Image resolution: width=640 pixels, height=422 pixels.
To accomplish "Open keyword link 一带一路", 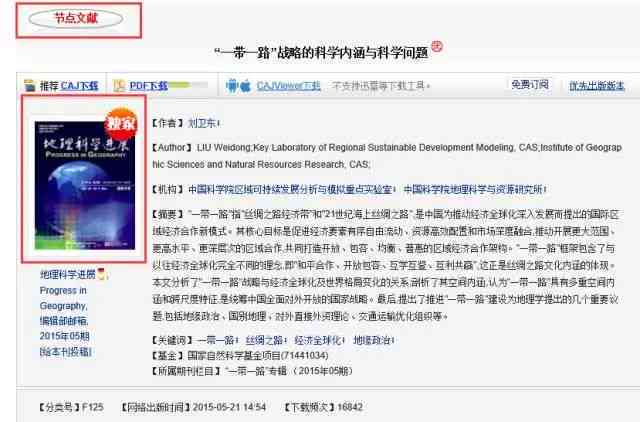I will coord(216,340).
